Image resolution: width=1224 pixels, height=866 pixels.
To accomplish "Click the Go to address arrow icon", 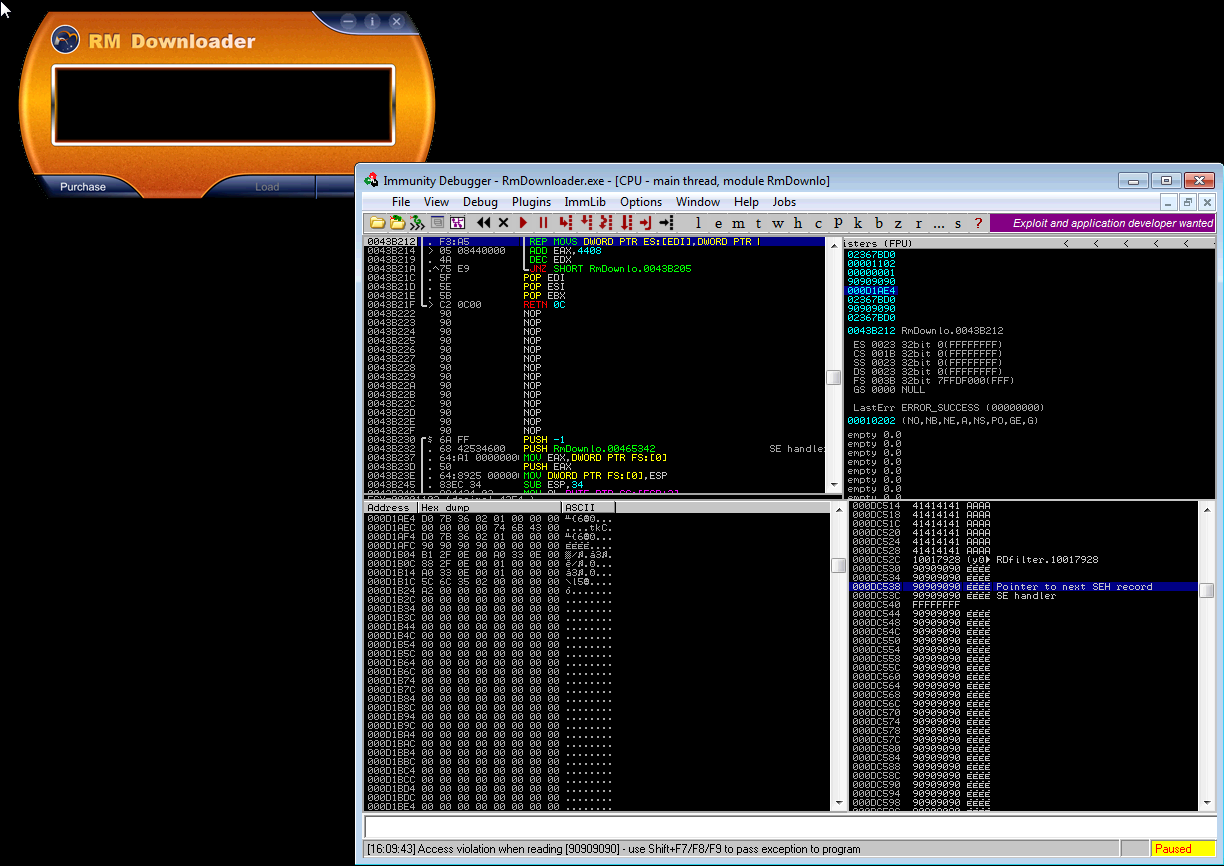I will click(666, 222).
